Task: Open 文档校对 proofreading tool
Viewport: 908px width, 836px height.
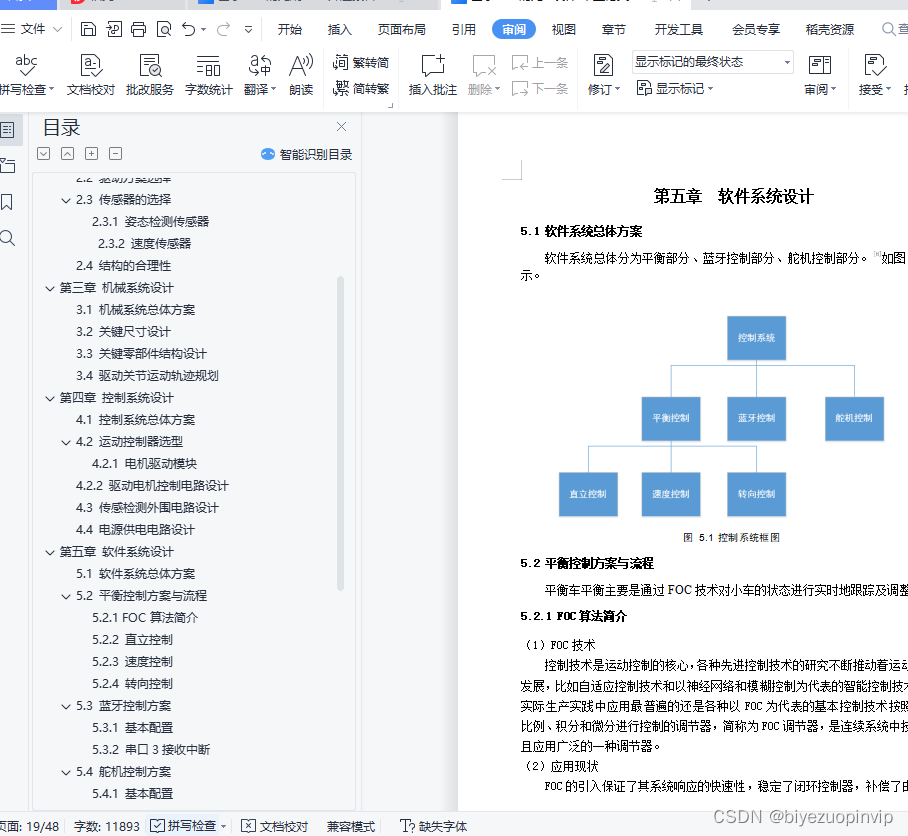Action: [x=91, y=75]
